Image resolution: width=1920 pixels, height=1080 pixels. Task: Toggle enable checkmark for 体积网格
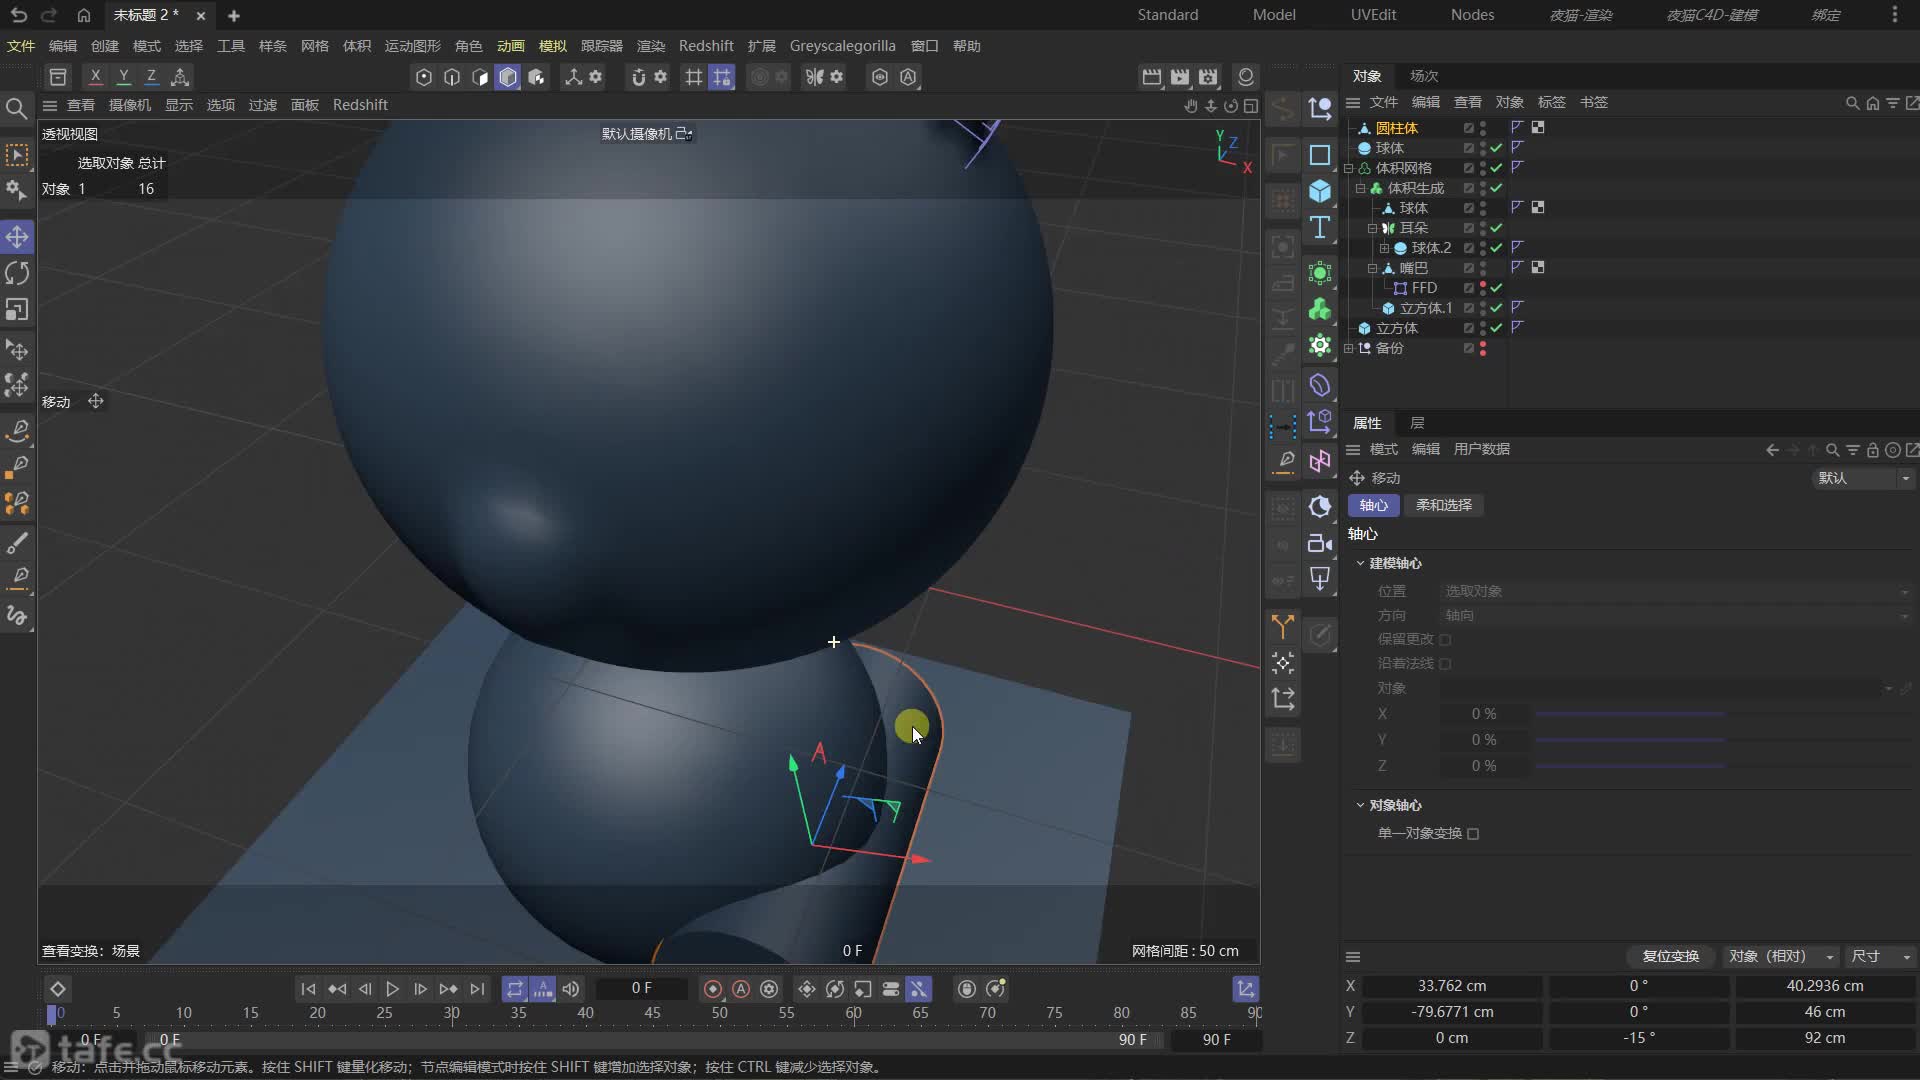coord(1497,168)
